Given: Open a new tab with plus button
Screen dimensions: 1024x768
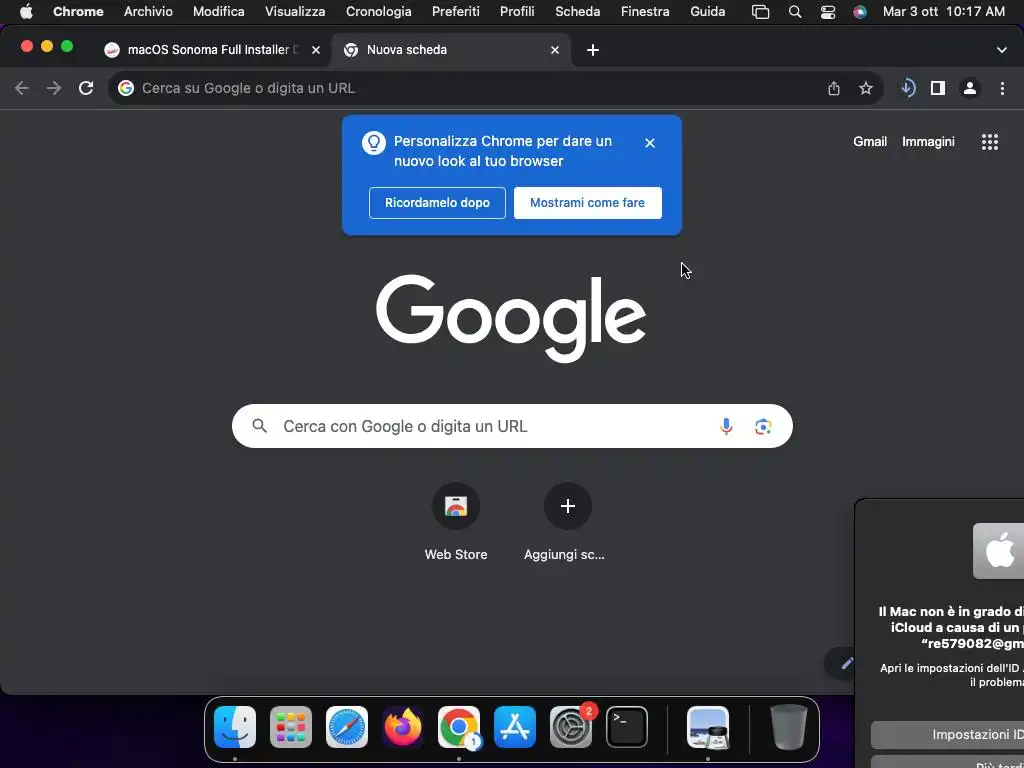Looking at the screenshot, I should pos(593,50).
